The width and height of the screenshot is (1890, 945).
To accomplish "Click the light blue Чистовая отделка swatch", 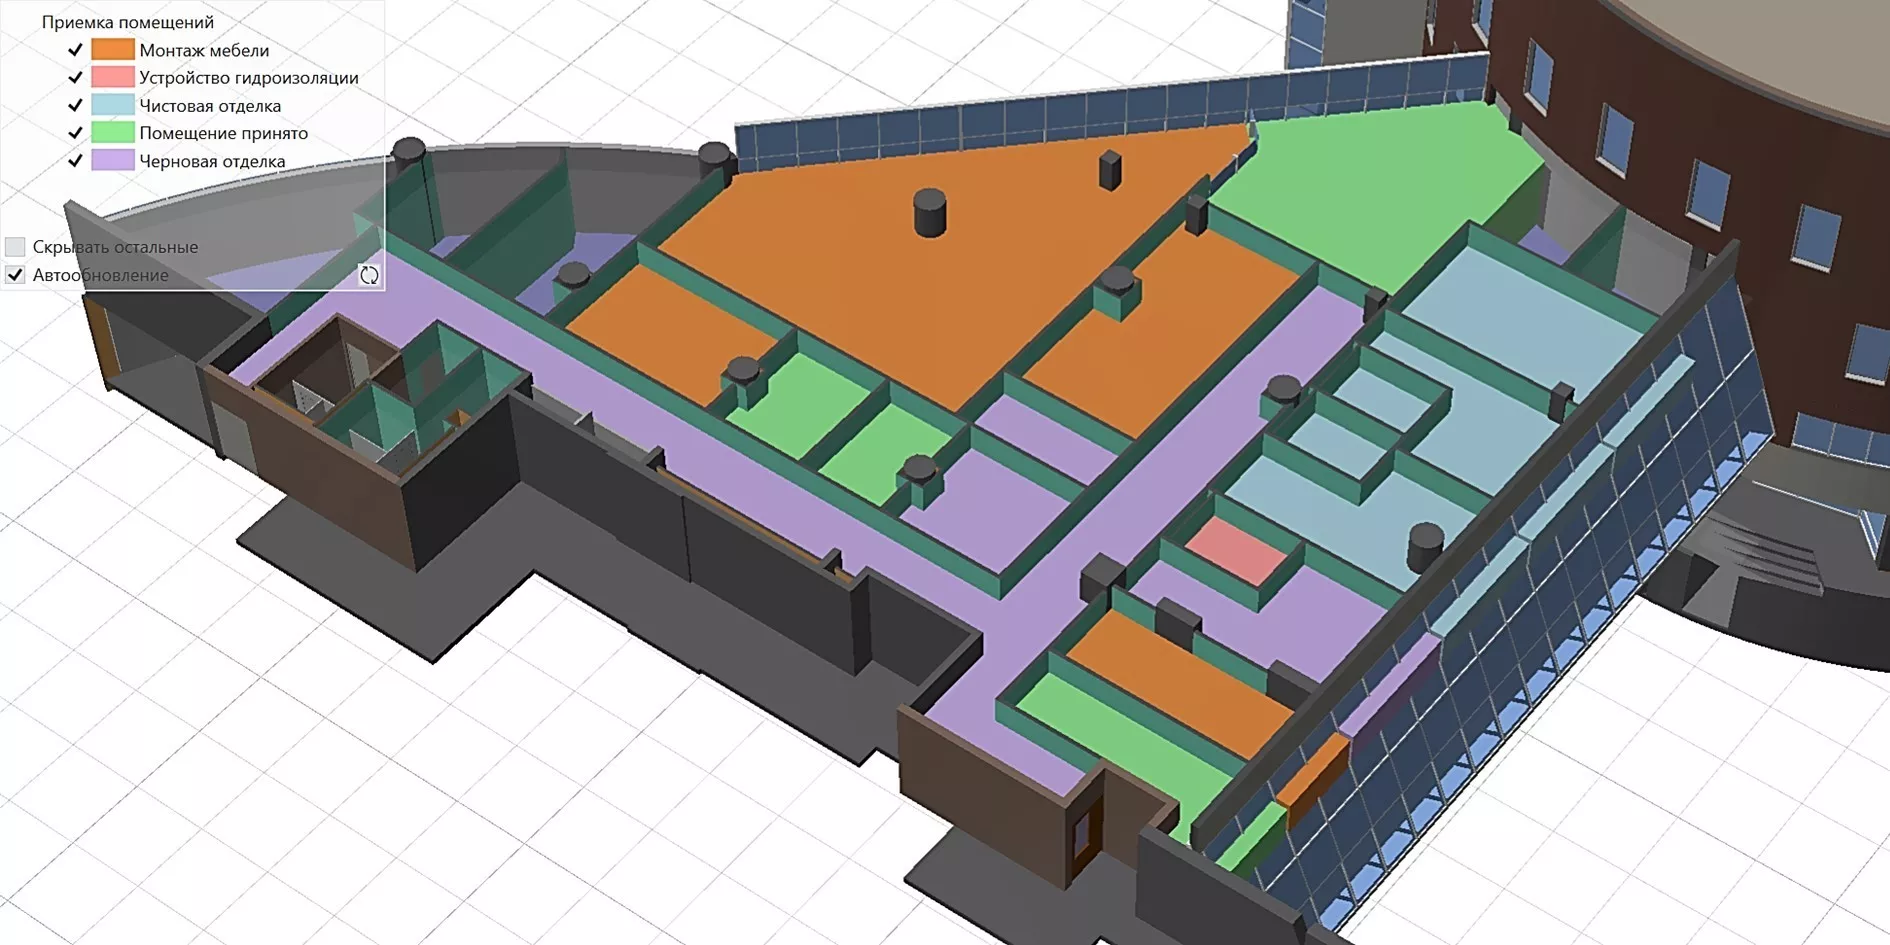I will [x=112, y=105].
